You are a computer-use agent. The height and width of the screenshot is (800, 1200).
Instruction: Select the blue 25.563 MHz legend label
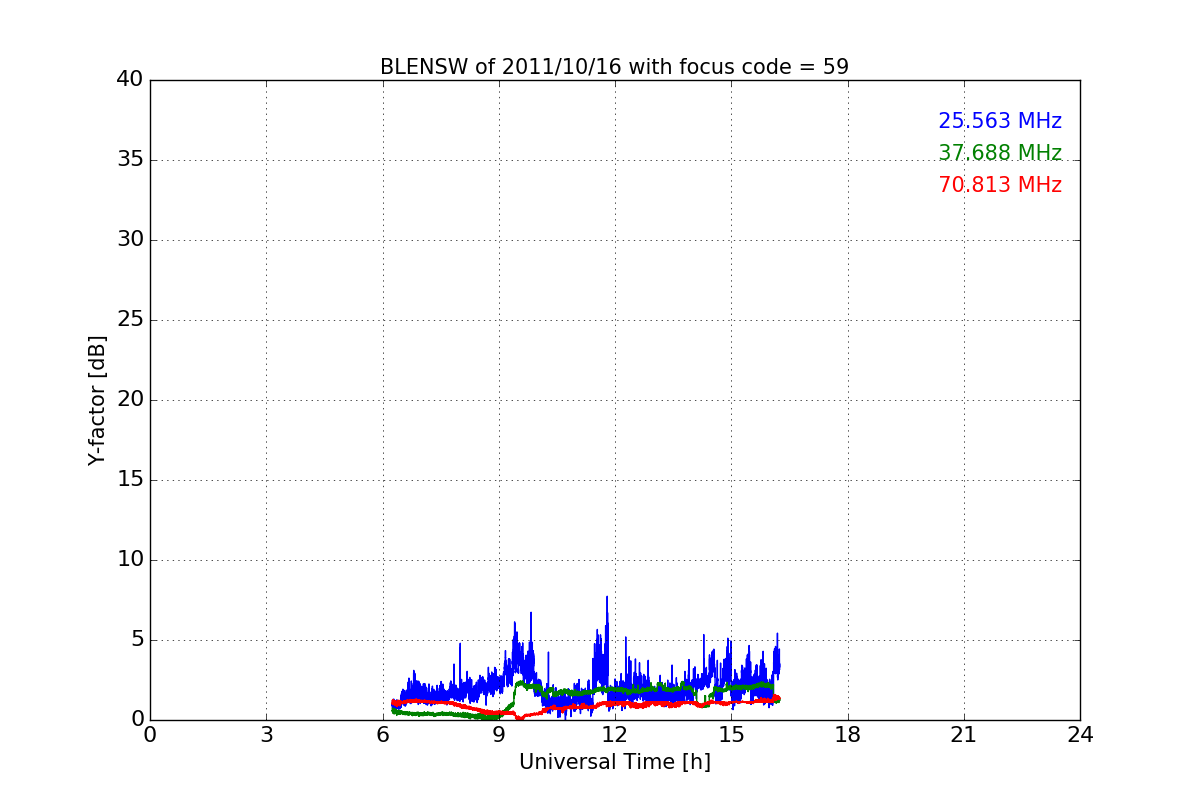coord(1000,121)
